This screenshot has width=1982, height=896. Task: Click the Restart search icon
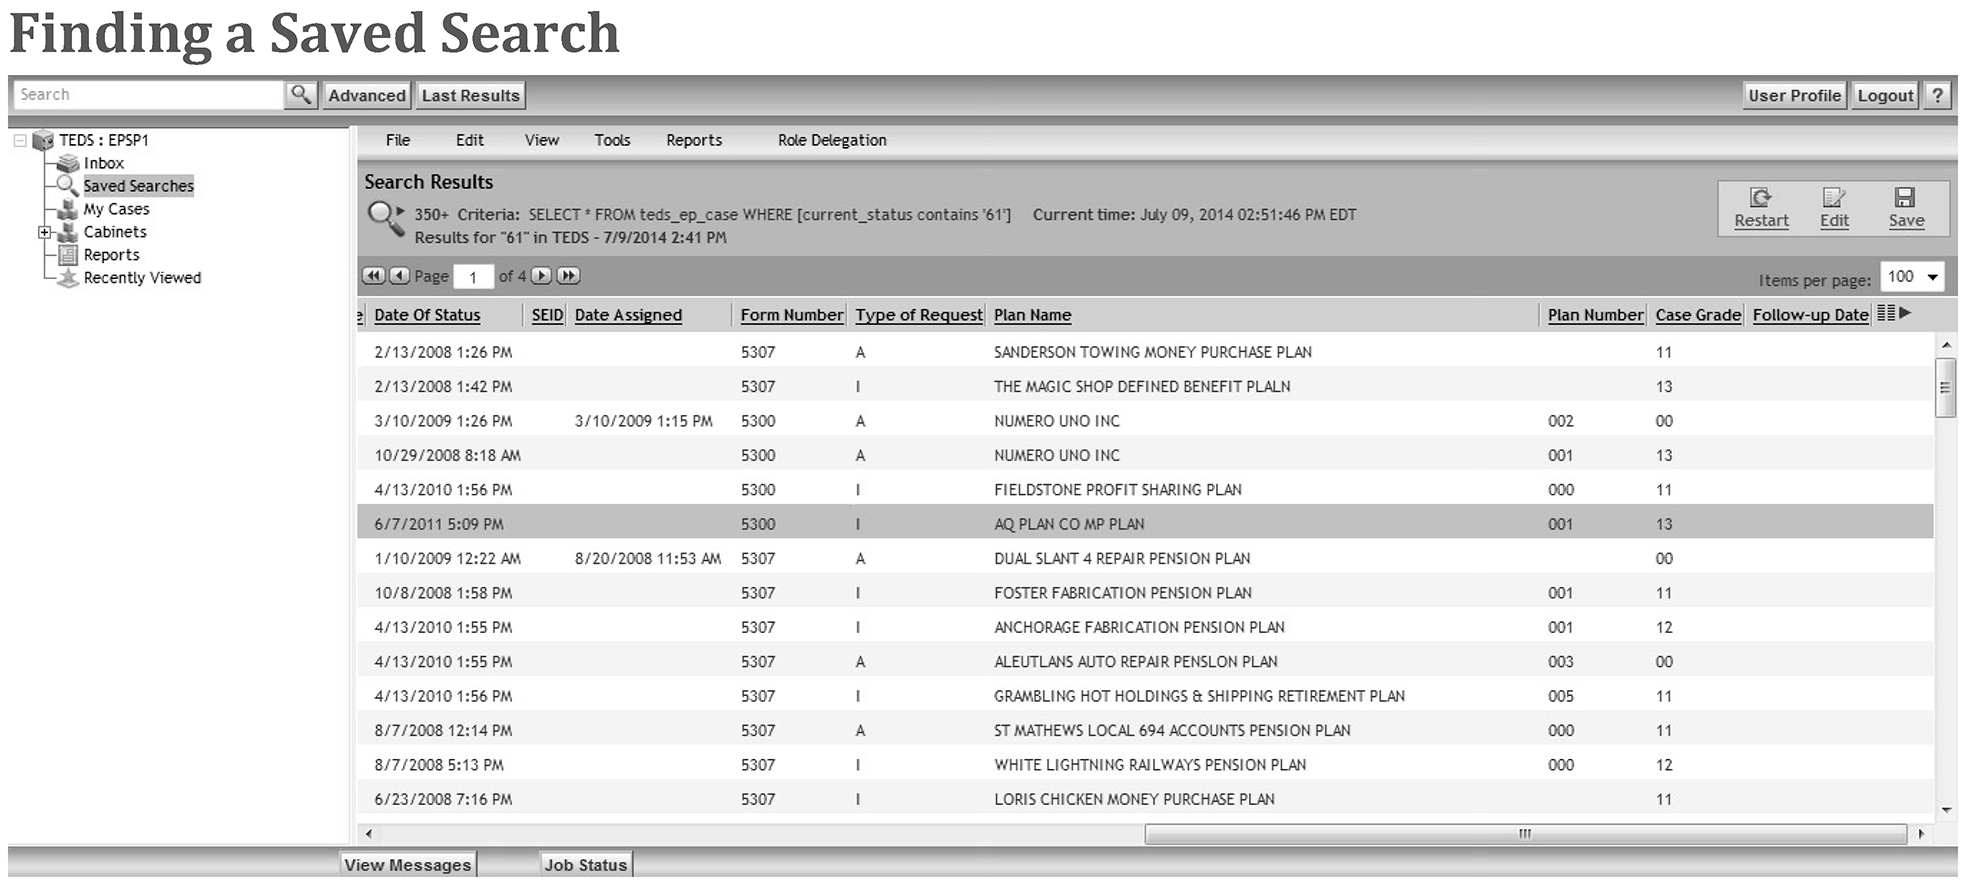tap(1760, 198)
